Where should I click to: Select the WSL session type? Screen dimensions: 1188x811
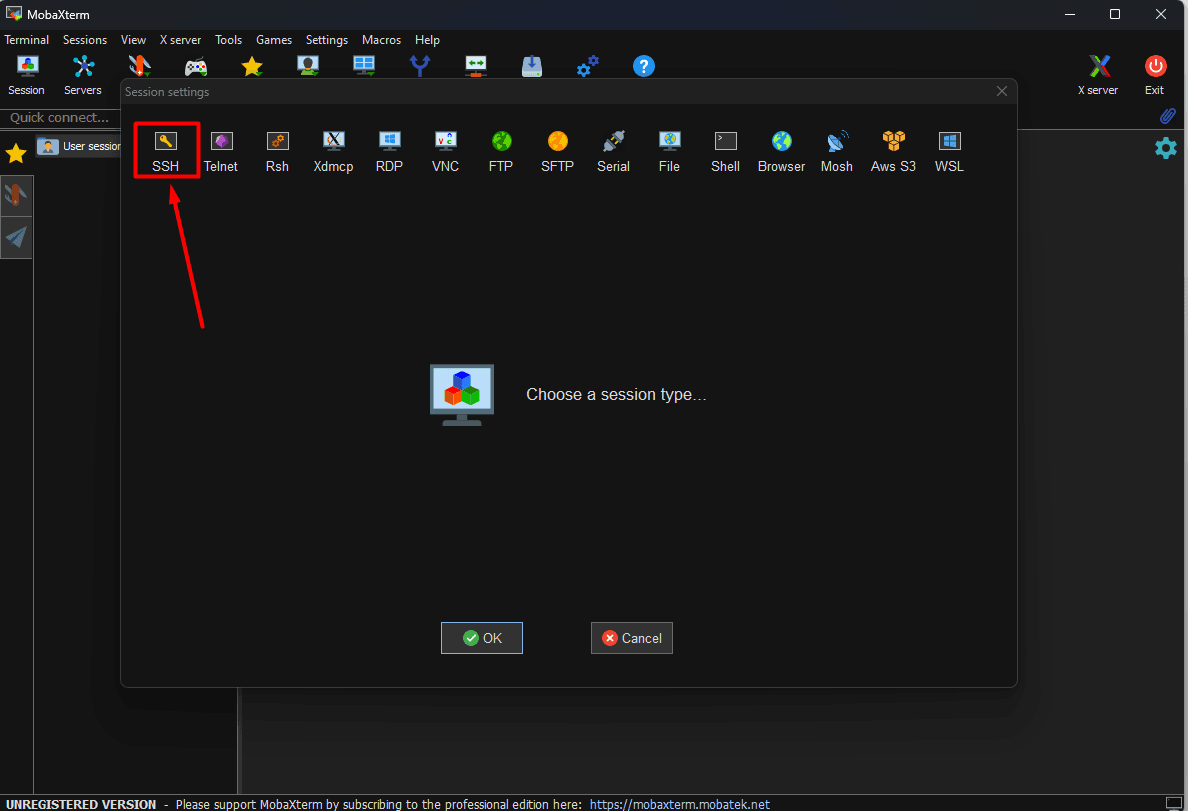coord(949,151)
